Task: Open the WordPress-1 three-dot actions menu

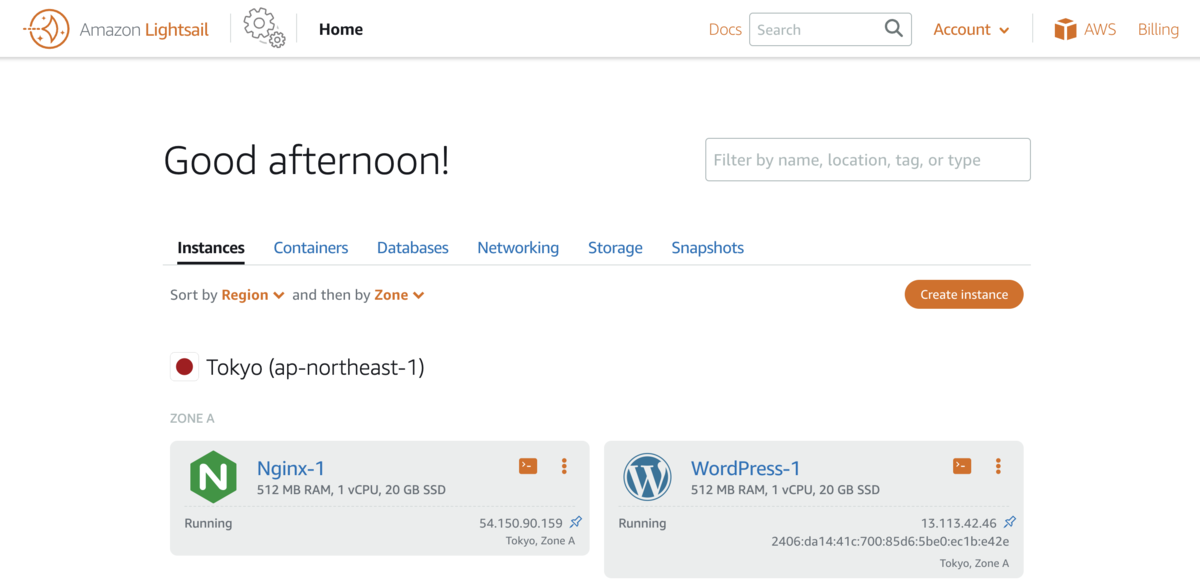Action: click(x=998, y=466)
